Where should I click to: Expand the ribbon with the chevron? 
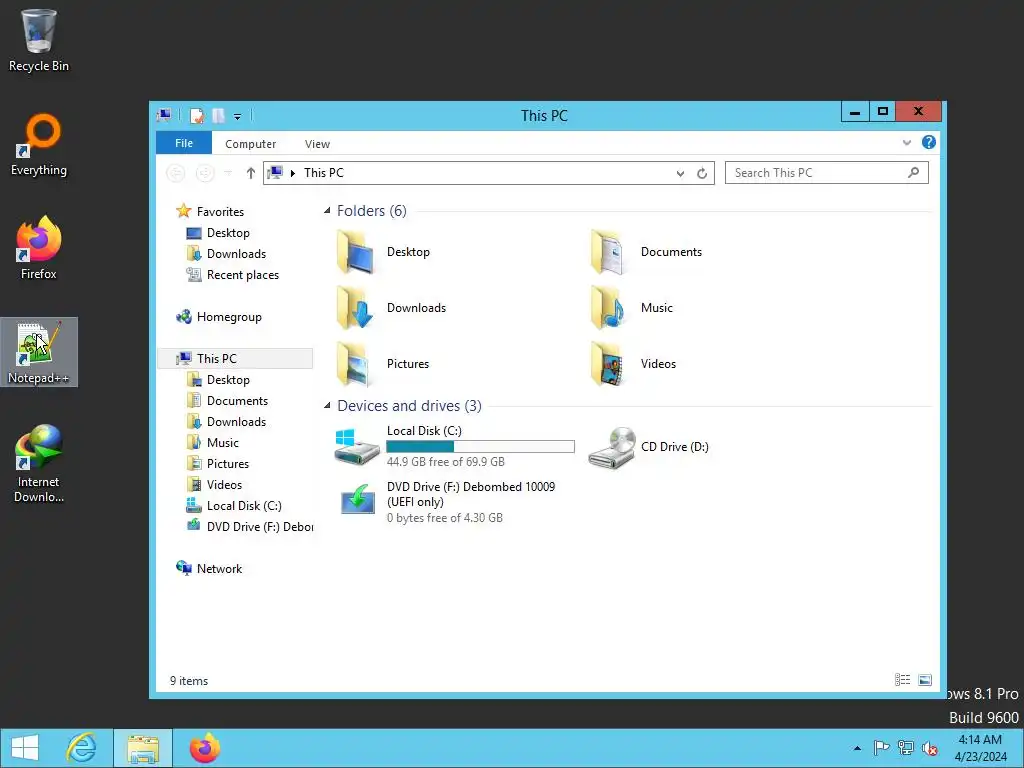(906, 143)
